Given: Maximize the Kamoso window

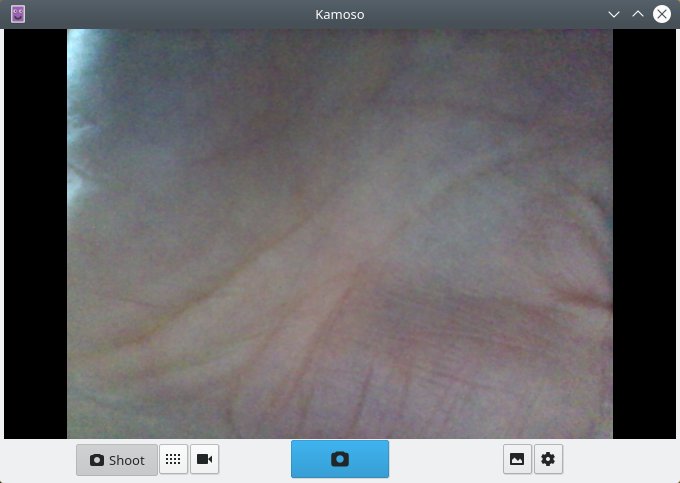Looking at the screenshot, I should (638, 14).
